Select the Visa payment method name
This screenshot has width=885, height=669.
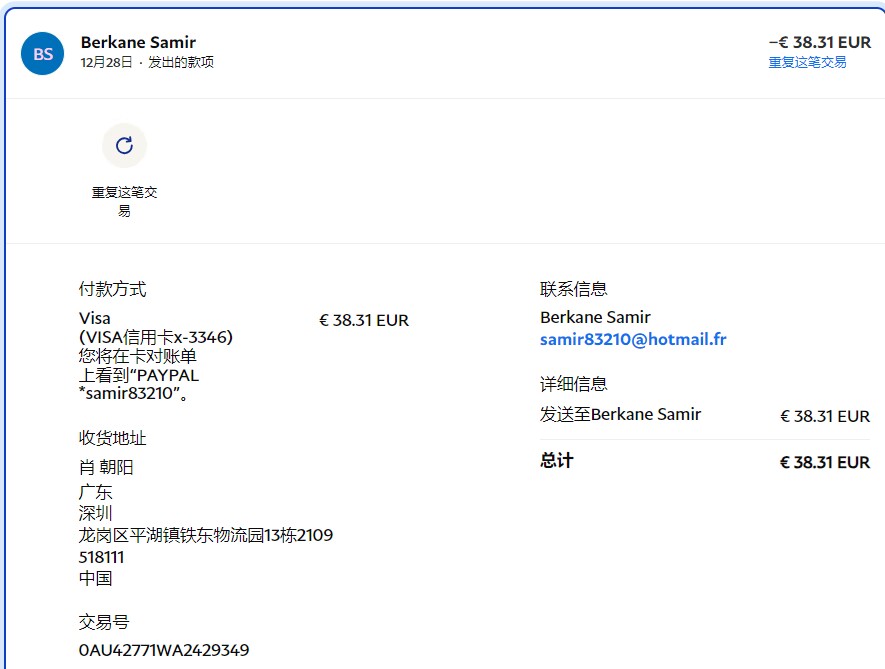coord(95,319)
